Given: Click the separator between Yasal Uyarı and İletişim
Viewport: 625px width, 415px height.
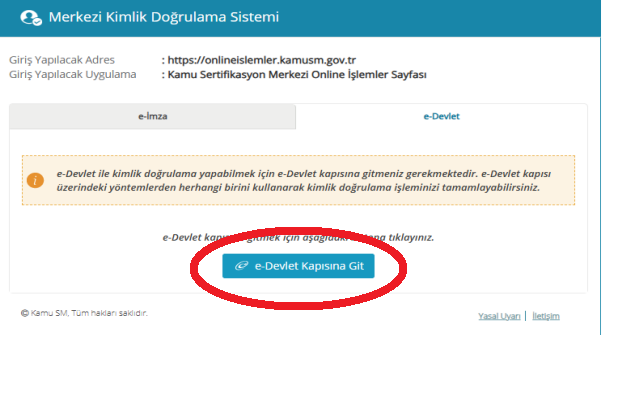Looking at the screenshot, I should click(527, 316).
